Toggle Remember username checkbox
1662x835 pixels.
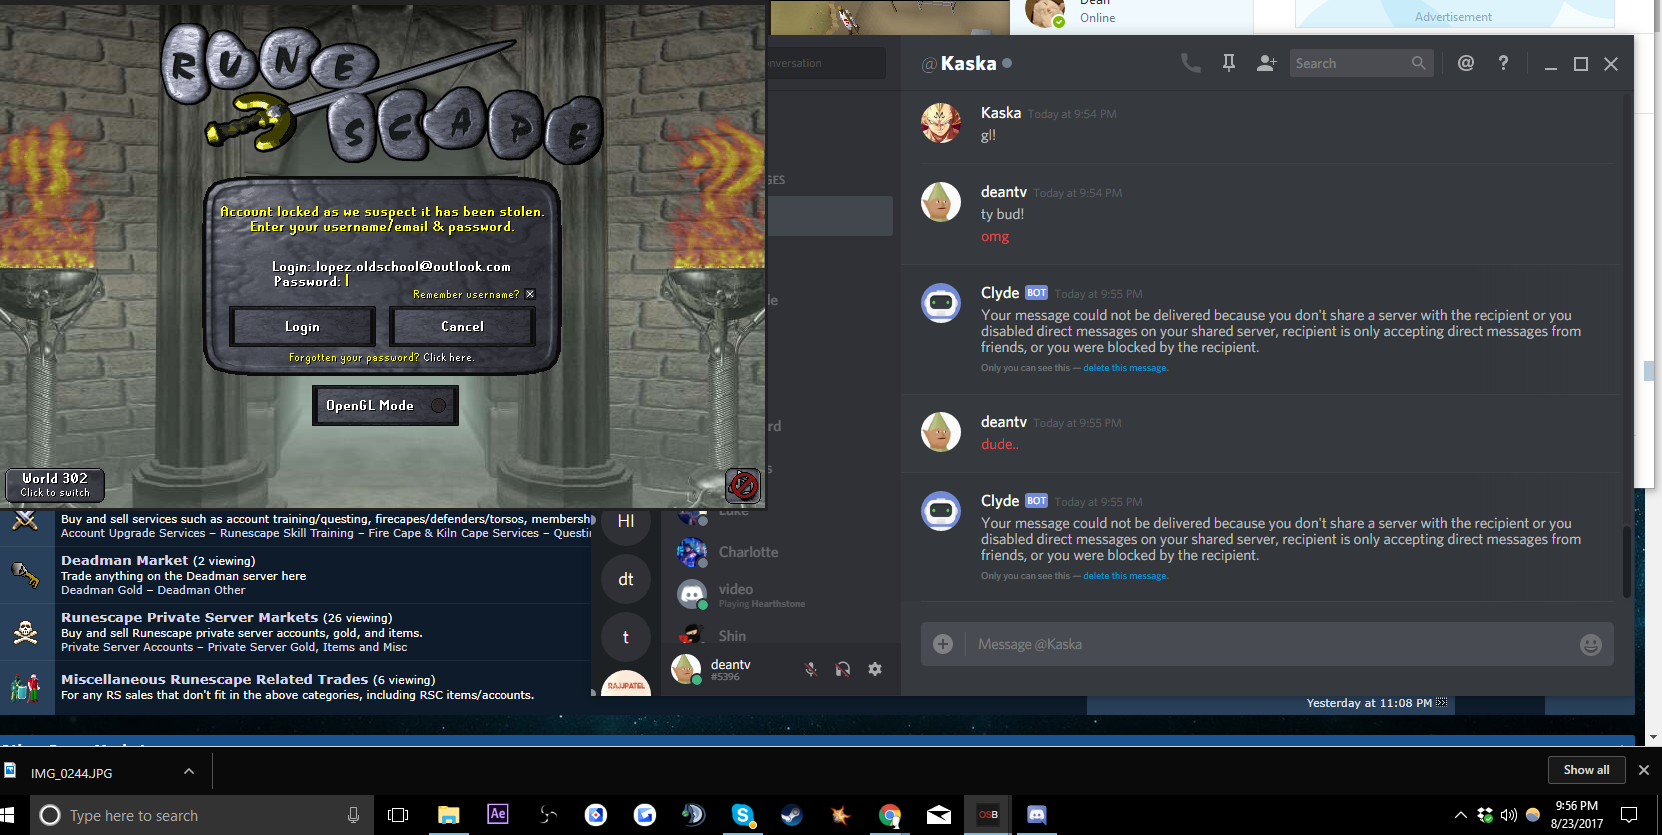(530, 294)
